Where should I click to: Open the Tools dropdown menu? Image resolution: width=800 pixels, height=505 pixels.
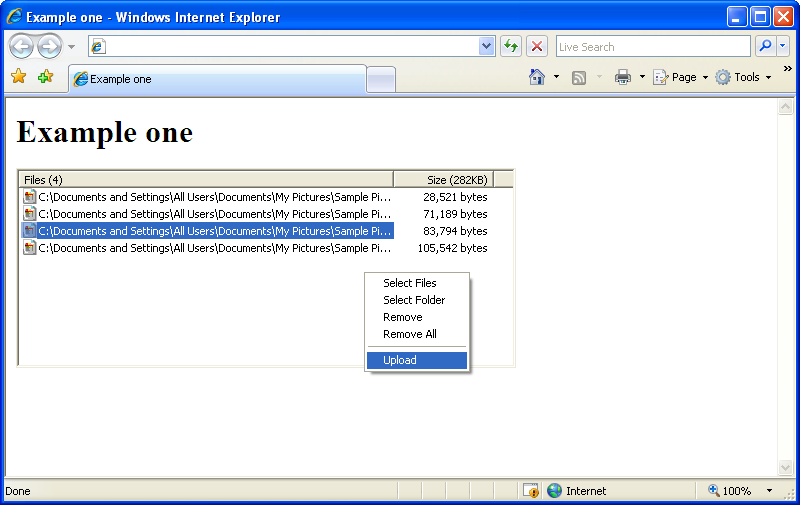pos(743,77)
